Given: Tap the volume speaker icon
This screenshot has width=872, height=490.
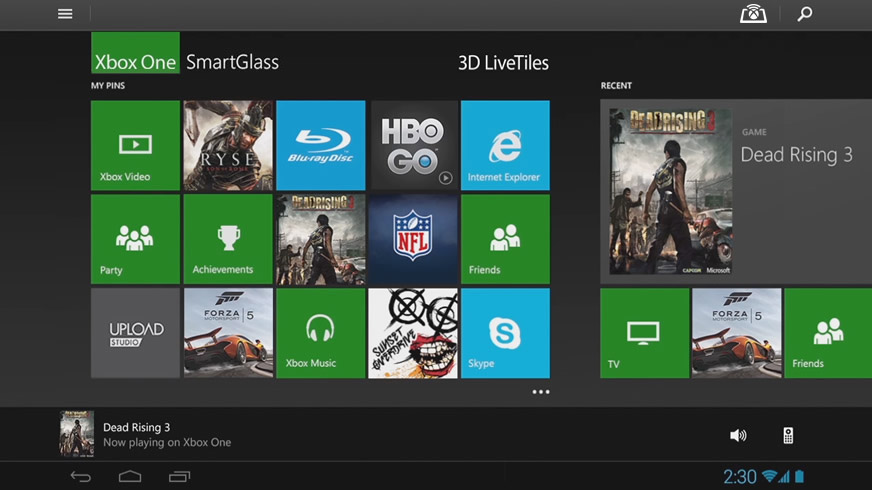Looking at the screenshot, I should point(738,435).
